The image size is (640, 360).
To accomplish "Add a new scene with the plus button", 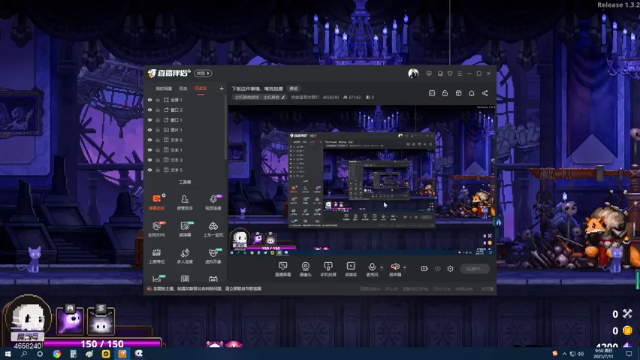I will 221,89.
